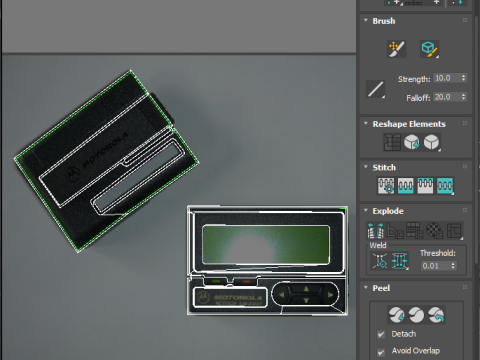Image resolution: width=480 pixels, height=360 pixels.
Task: Click Stitch To Source icon, teal top edge
Action: point(425,186)
